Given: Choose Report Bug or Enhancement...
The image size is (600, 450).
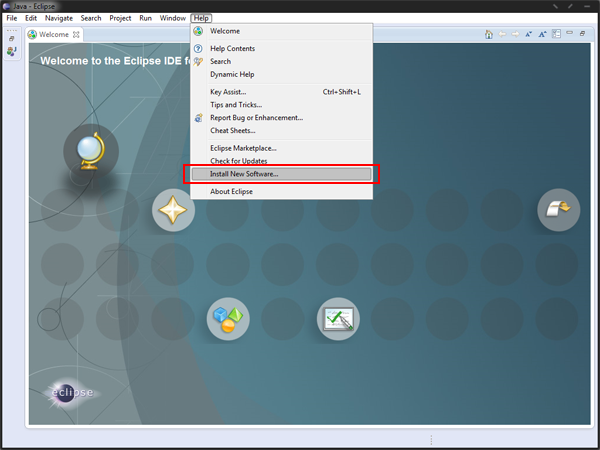Looking at the screenshot, I should click(x=282, y=117).
